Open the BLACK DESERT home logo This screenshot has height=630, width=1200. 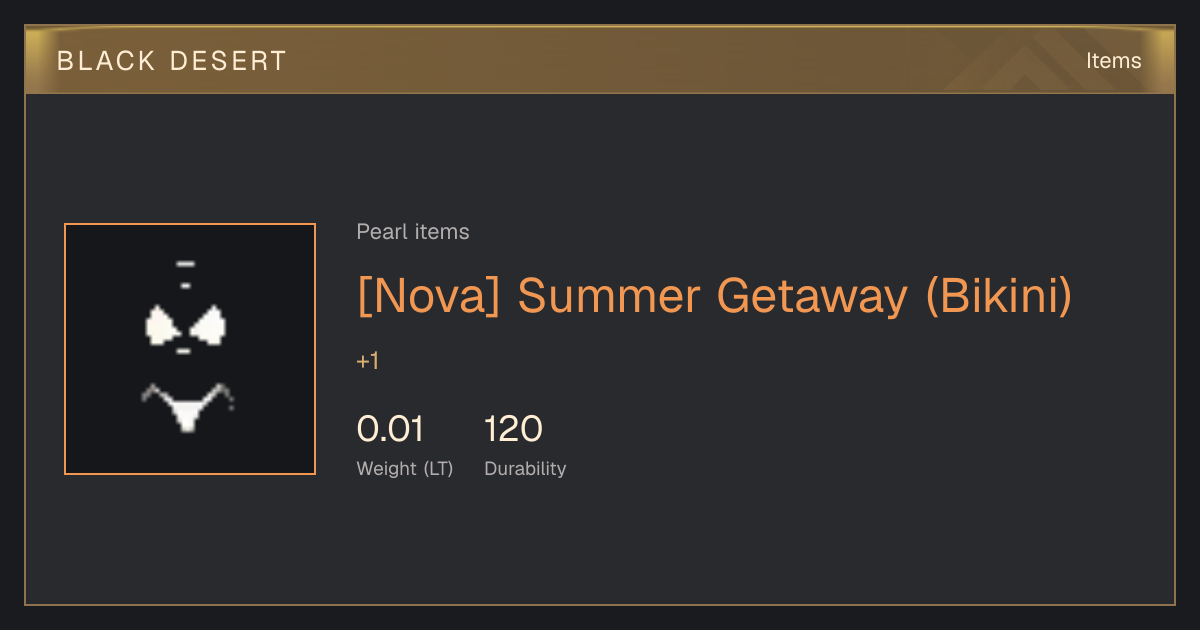(x=172, y=61)
